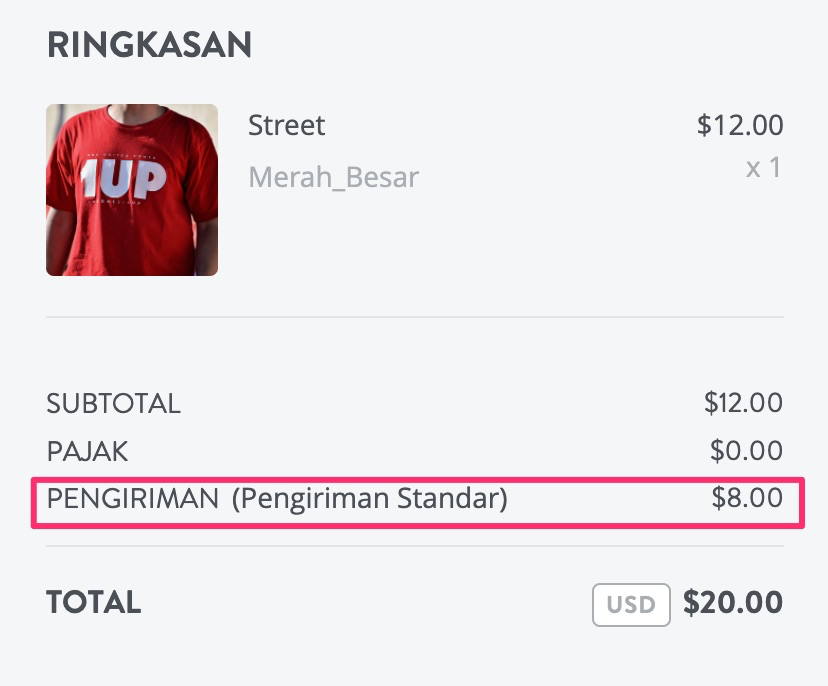Viewport: 828px width, 686px height.
Task: Click the highlighted PENGIRIMAN shipping label
Action: 133,499
